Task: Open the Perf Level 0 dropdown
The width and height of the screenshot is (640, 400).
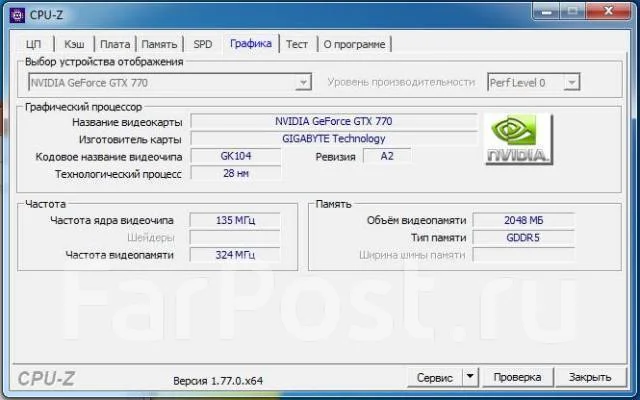Action: pyautogui.click(x=572, y=82)
